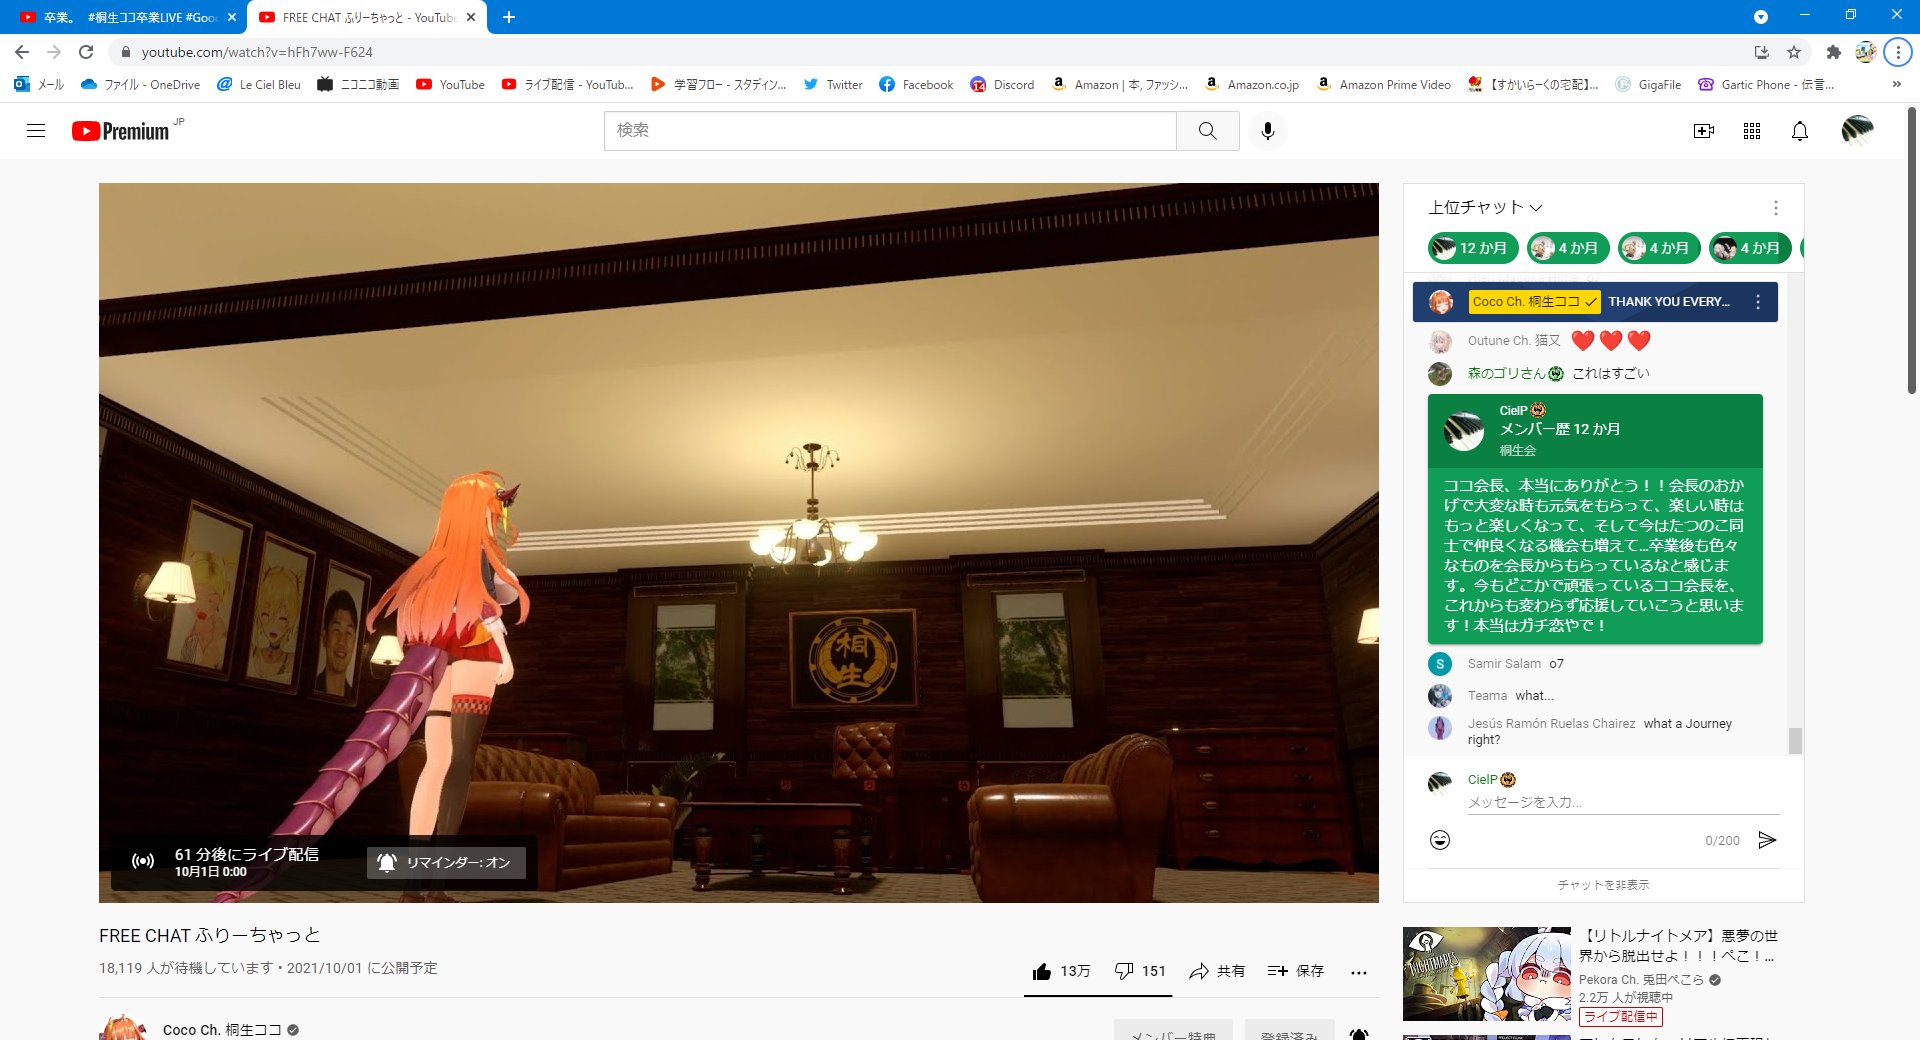1920x1040 pixels.
Task: Open the Facebook bookmark
Action: click(916, 85)
